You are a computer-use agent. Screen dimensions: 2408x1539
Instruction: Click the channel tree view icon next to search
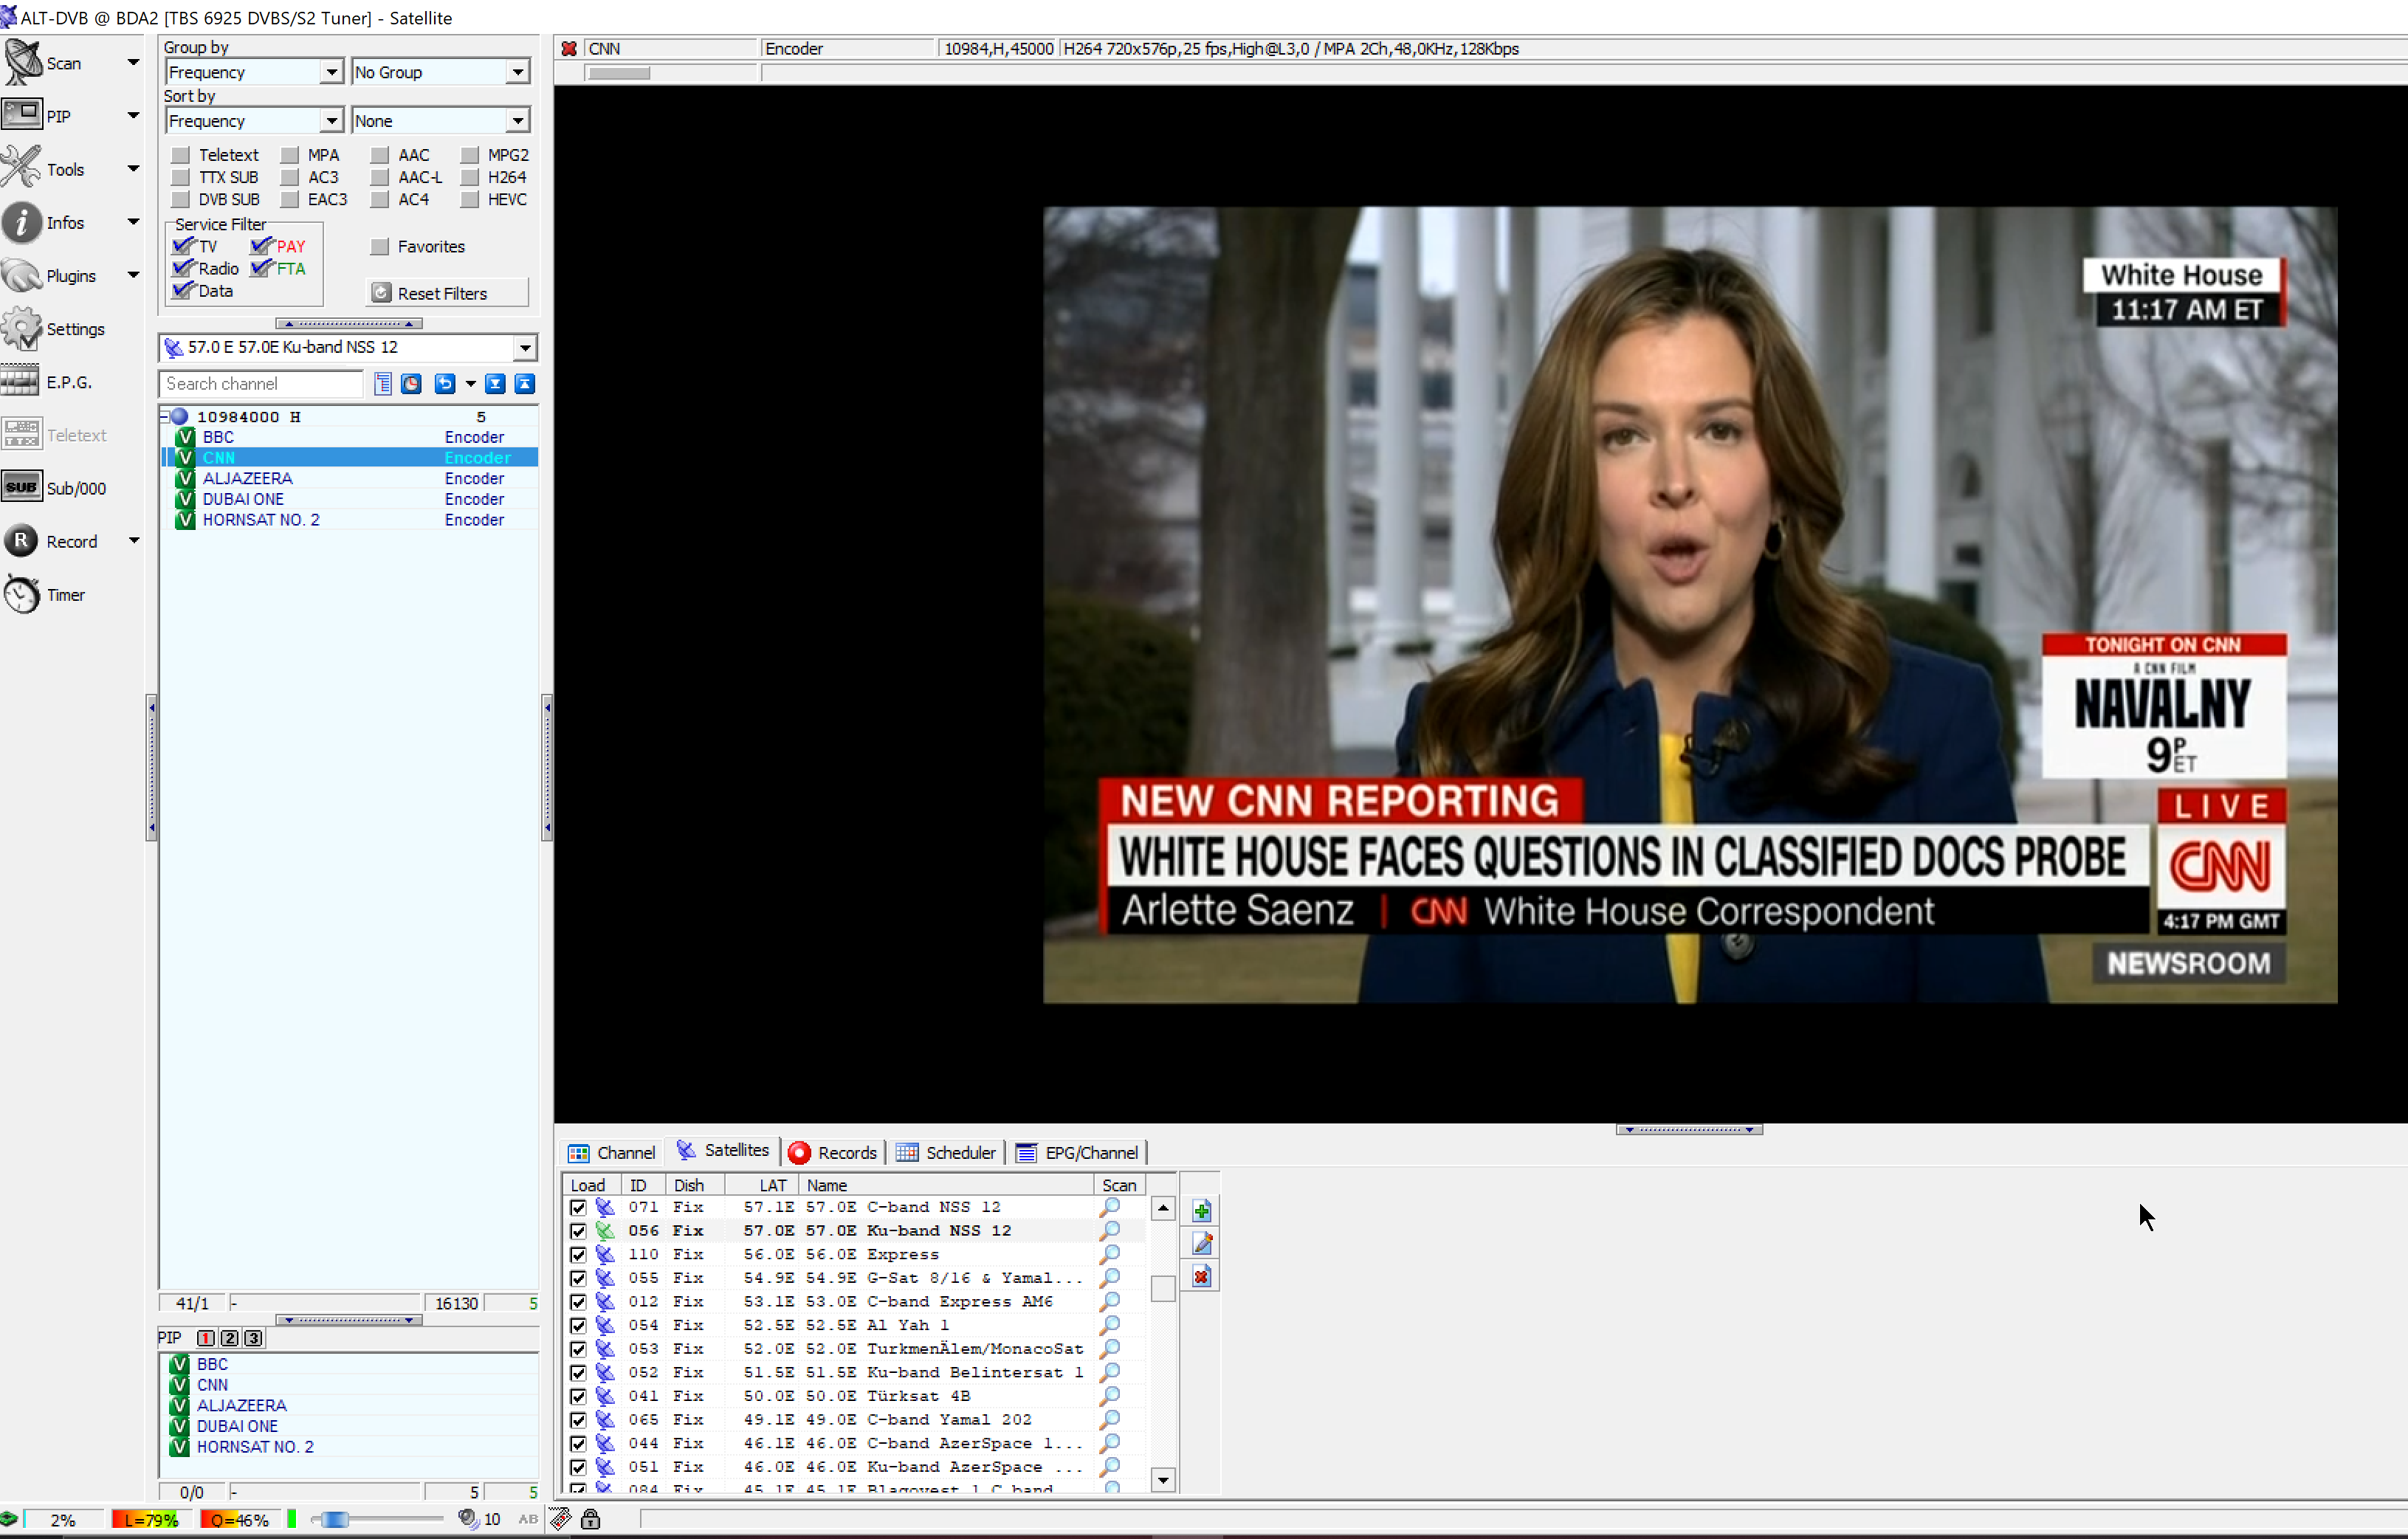[383, 383]
